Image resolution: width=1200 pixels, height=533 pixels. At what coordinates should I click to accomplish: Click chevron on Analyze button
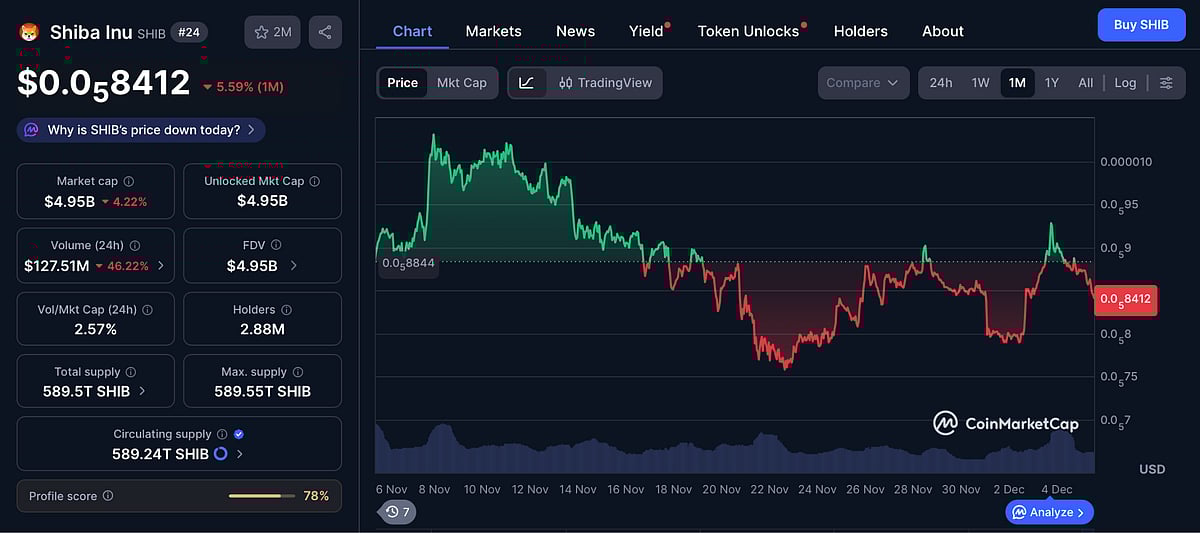pyautogui.click(x=1081, y=512)
